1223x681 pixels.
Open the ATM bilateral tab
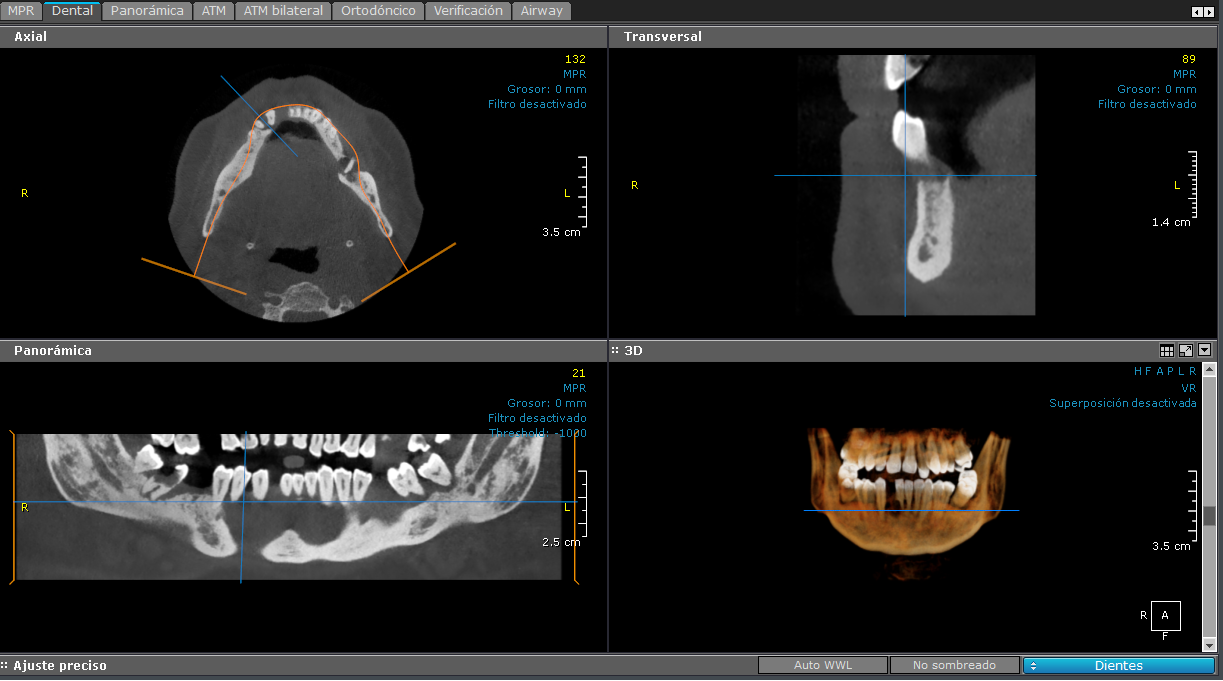281,11
